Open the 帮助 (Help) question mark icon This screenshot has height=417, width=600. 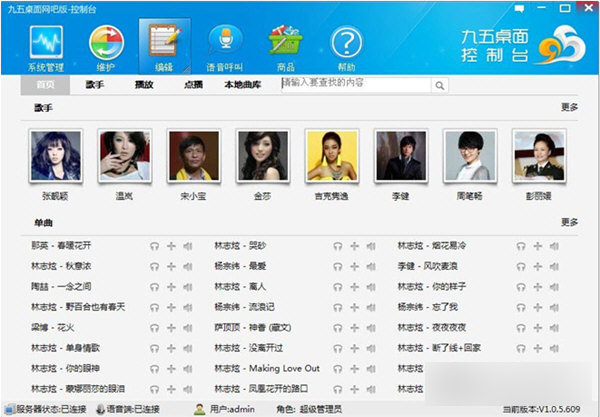[x=345, y=45]
